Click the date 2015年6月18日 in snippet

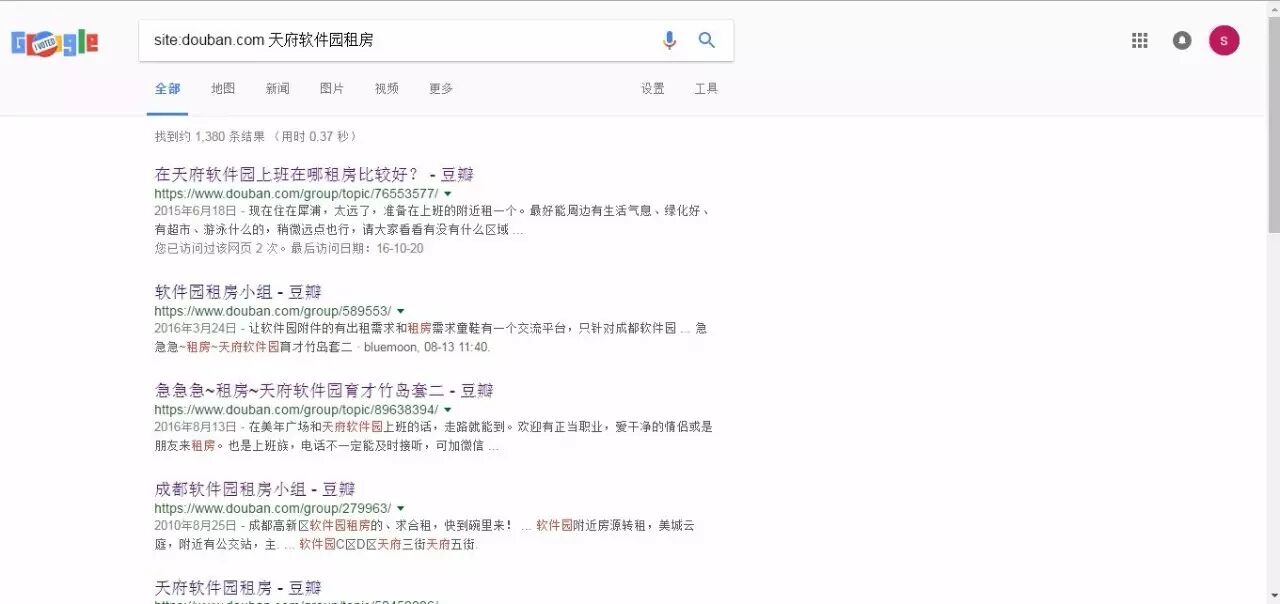196,212
